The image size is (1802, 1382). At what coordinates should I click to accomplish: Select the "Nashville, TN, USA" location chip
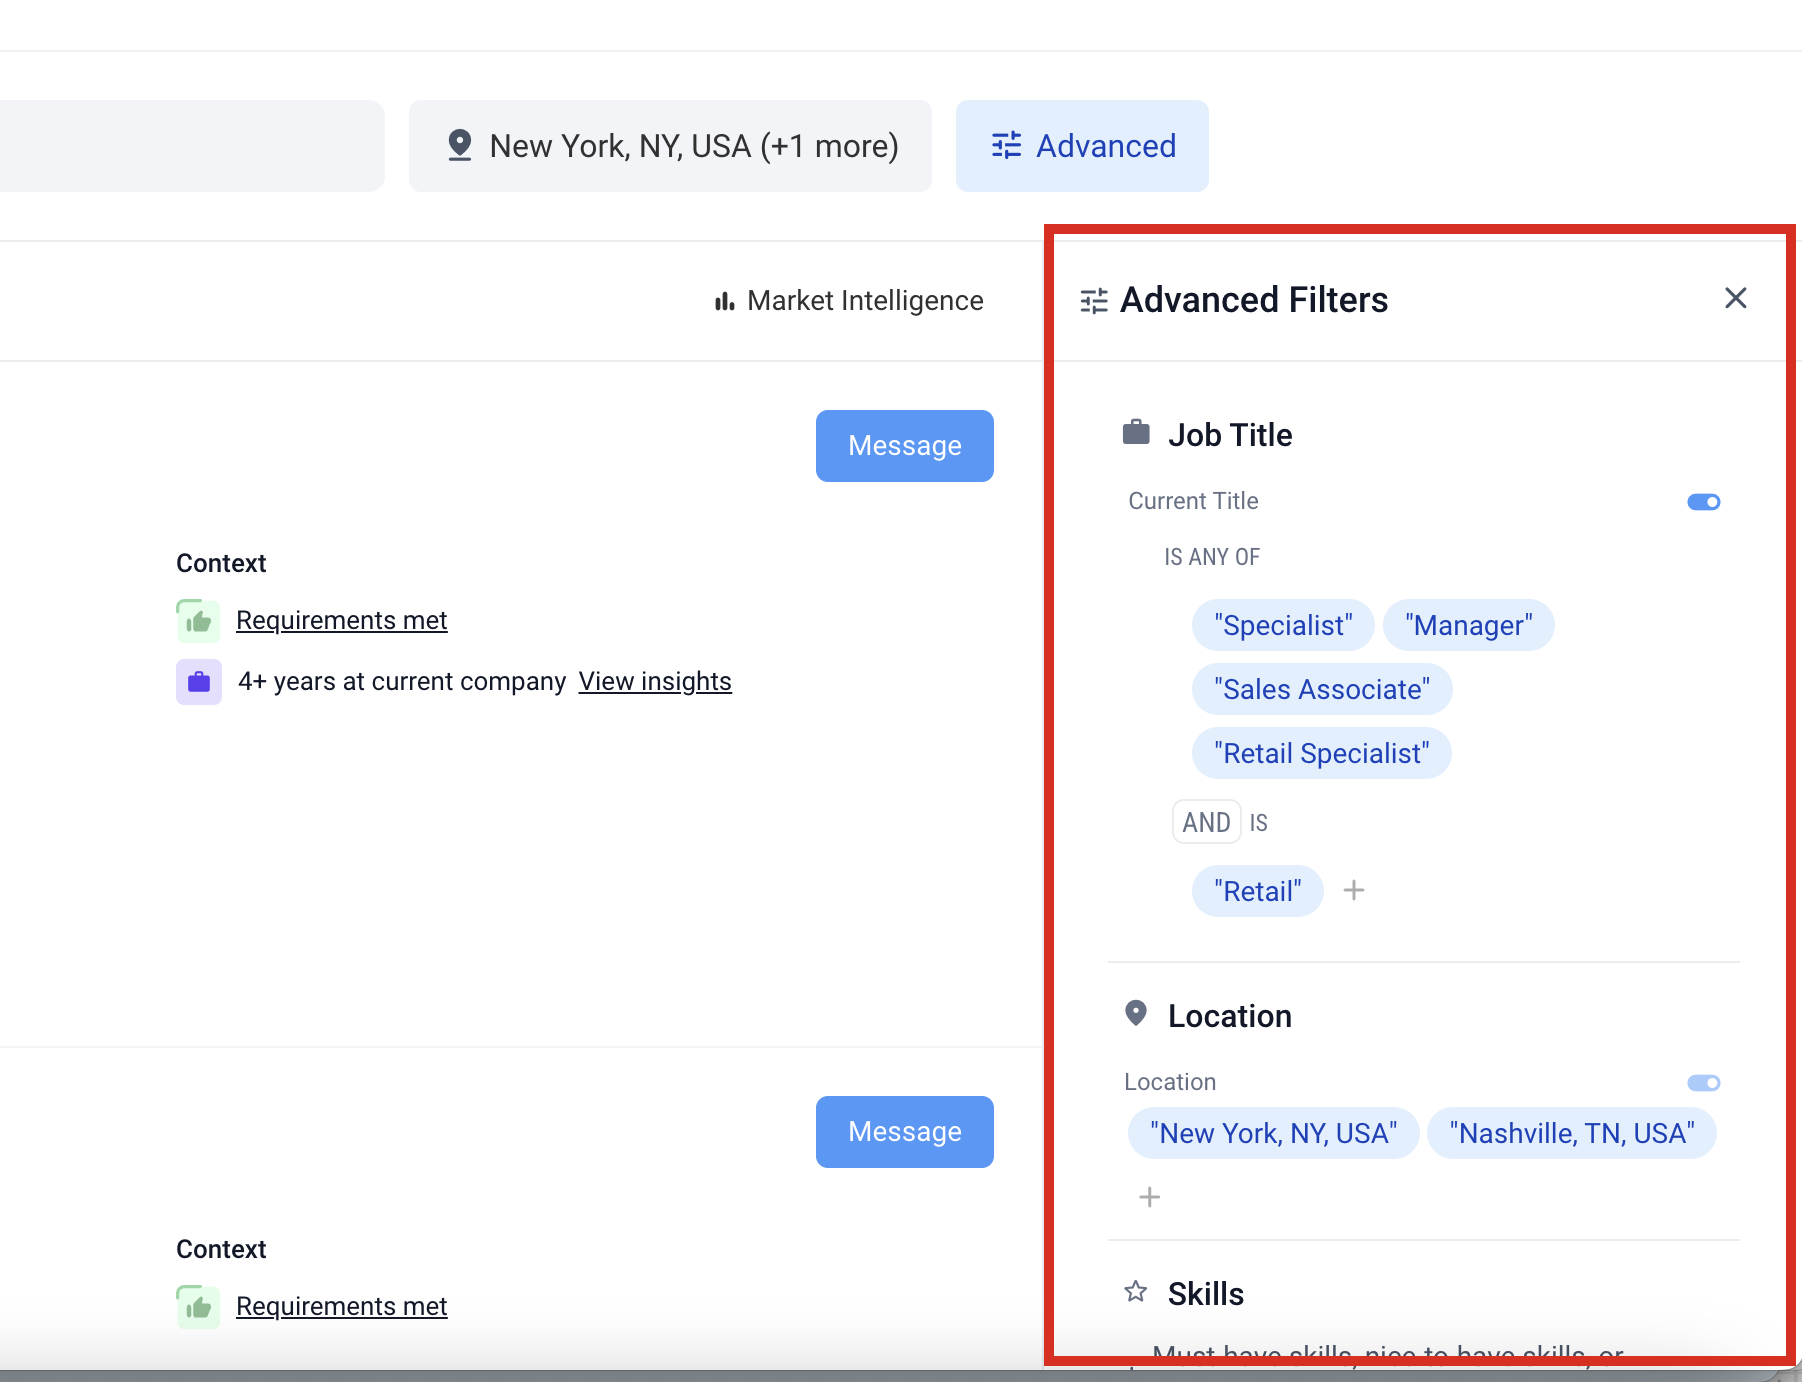(x=1571, y=1133)
